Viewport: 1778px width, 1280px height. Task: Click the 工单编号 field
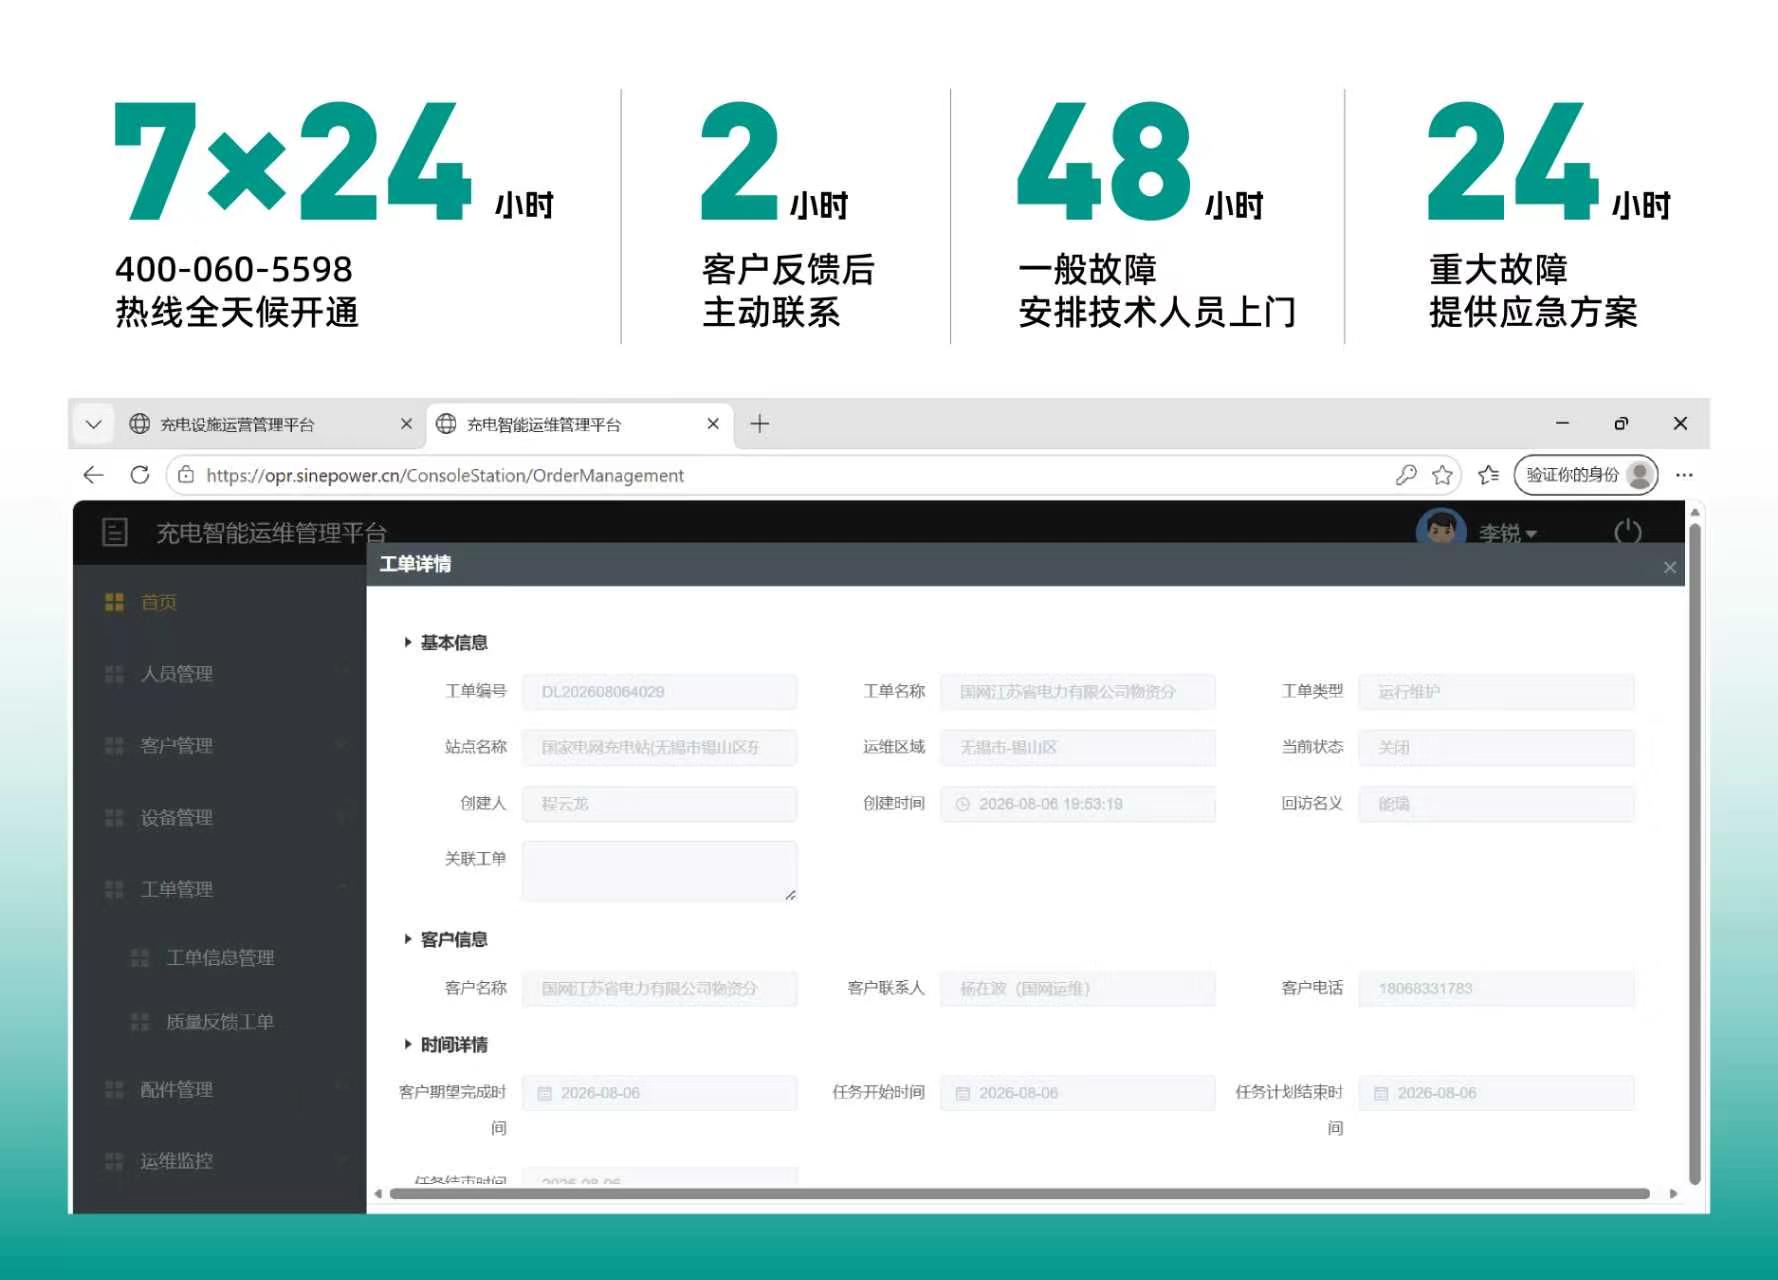pos(660,692)
